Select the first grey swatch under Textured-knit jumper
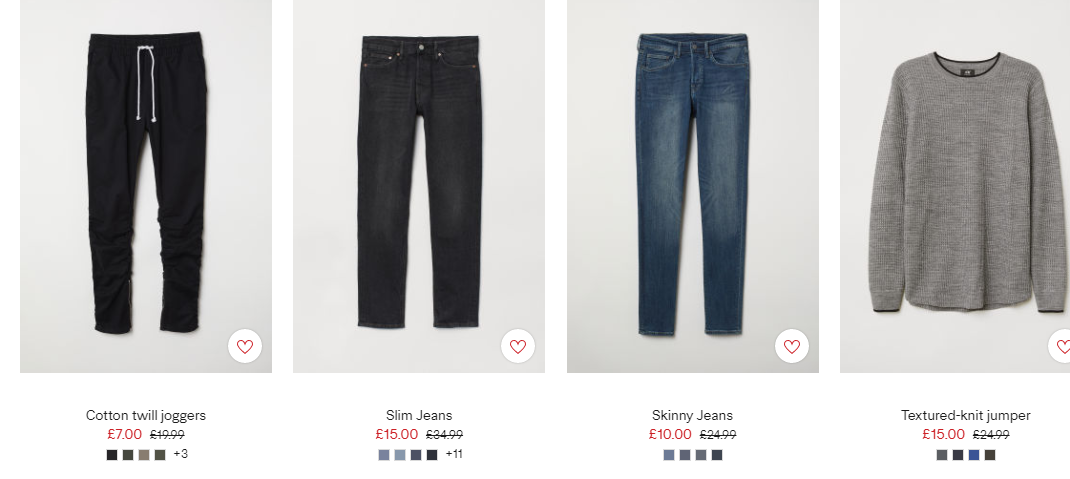The width and height of the screenshot is (1070, 479). (x=942, y=455)
